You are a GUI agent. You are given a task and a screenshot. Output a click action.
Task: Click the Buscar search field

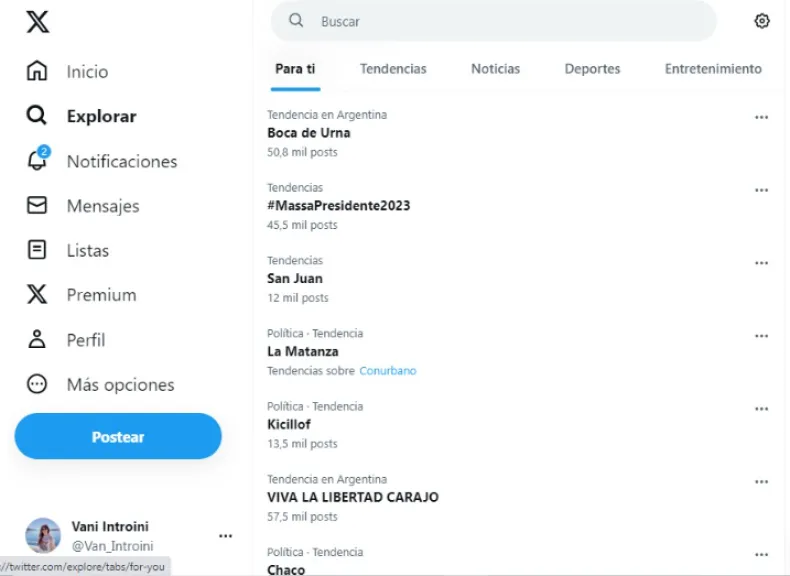coord(500,21)
